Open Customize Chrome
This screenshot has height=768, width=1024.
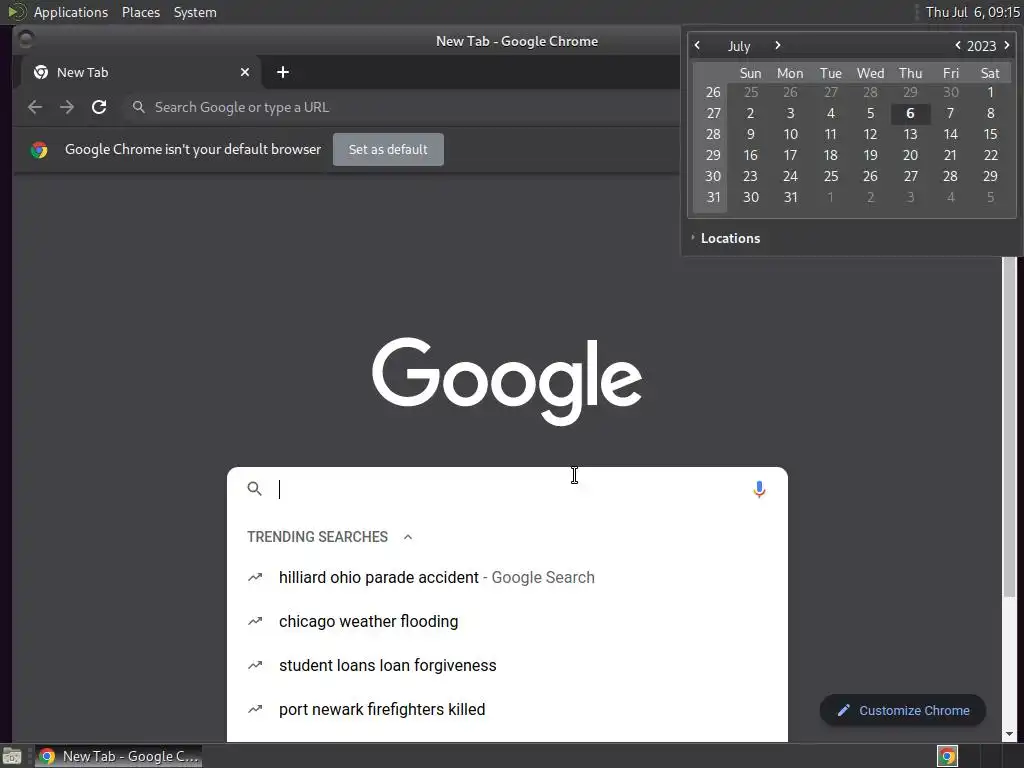click(903, 711)
